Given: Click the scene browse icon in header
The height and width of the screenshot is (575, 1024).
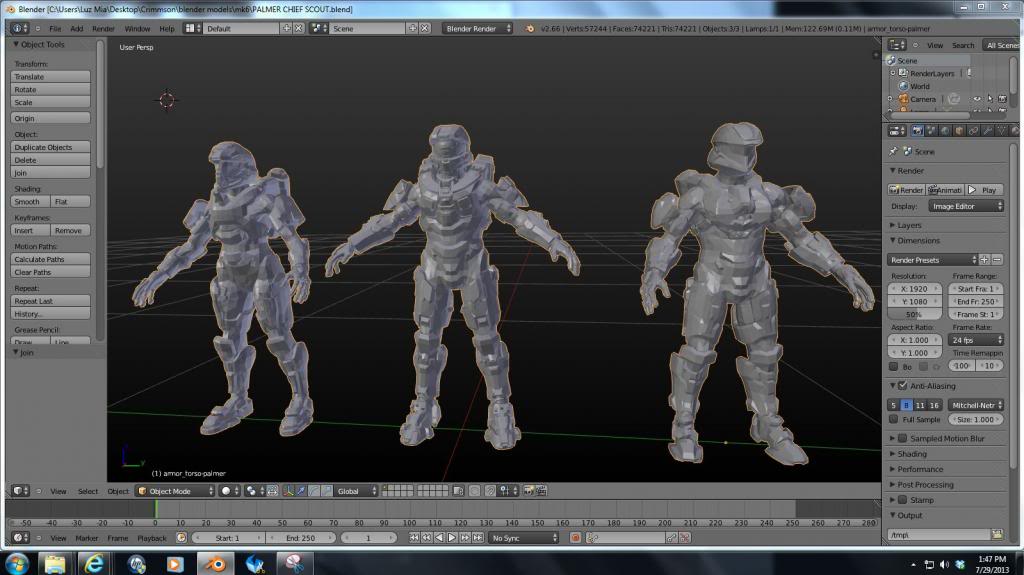Looking at the screenshot, I should [x=319, y=28].
